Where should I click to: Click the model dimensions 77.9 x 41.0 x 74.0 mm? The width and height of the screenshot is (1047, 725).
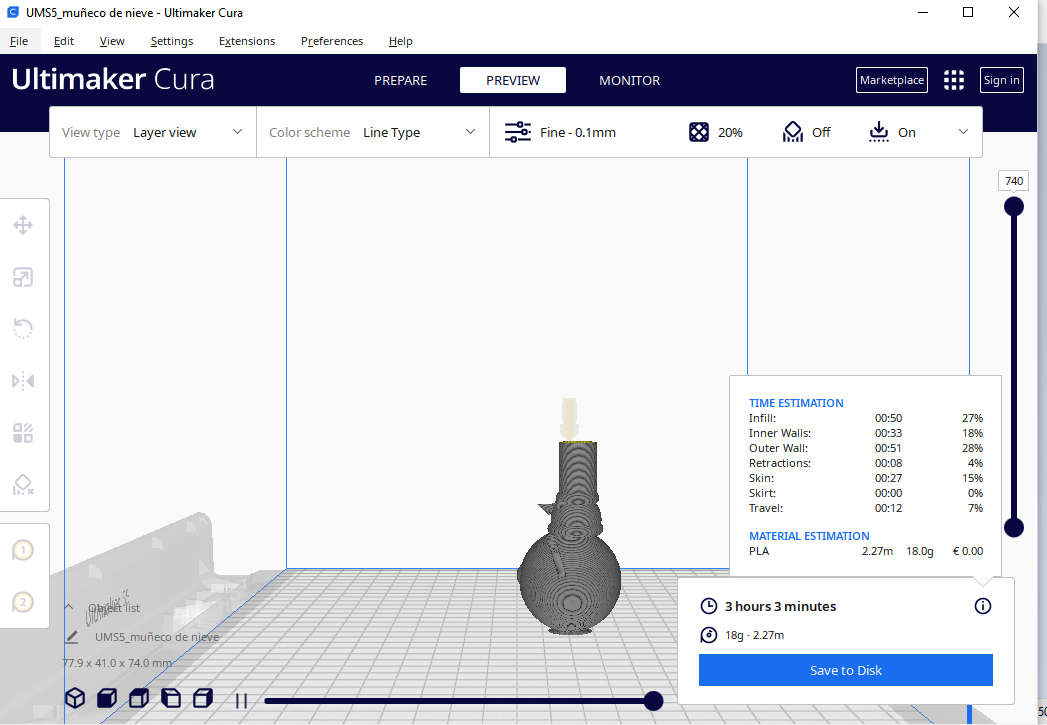click(x=117, y=663)
